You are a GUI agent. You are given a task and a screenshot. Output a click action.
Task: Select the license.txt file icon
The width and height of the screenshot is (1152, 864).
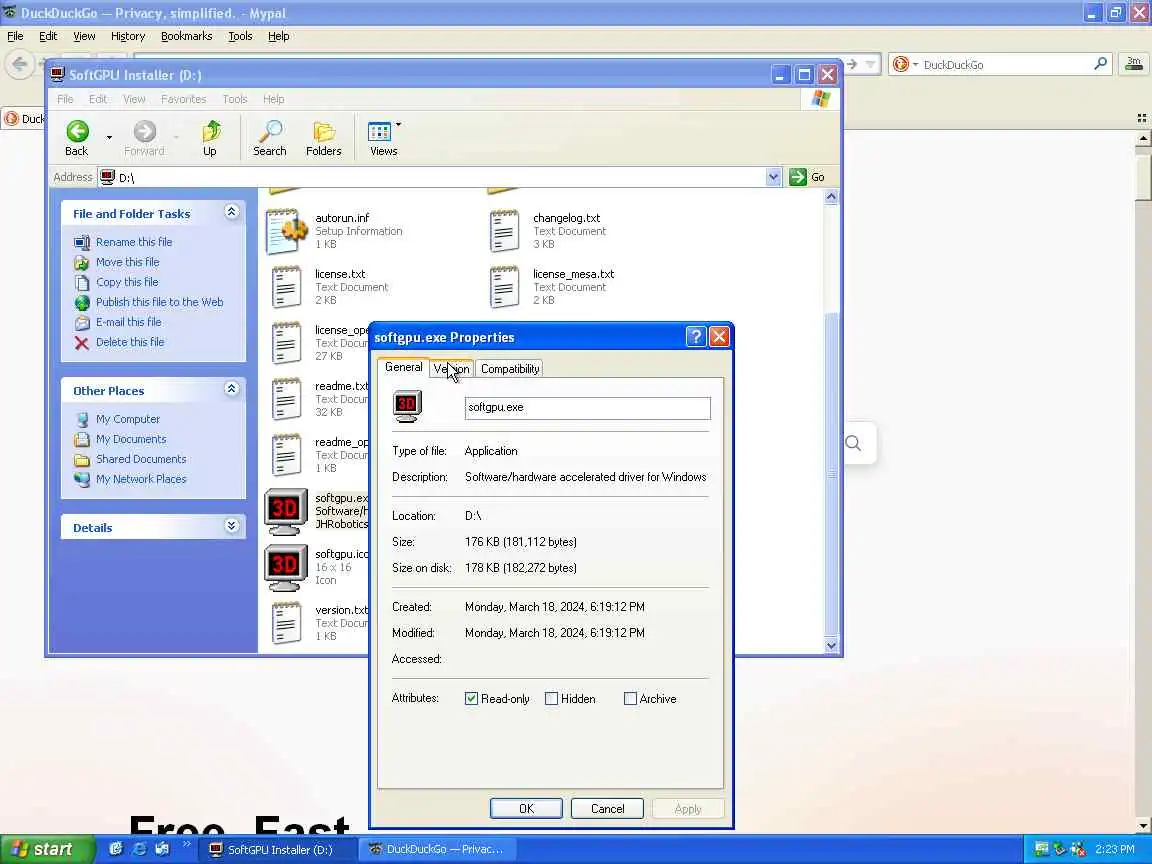286,287
